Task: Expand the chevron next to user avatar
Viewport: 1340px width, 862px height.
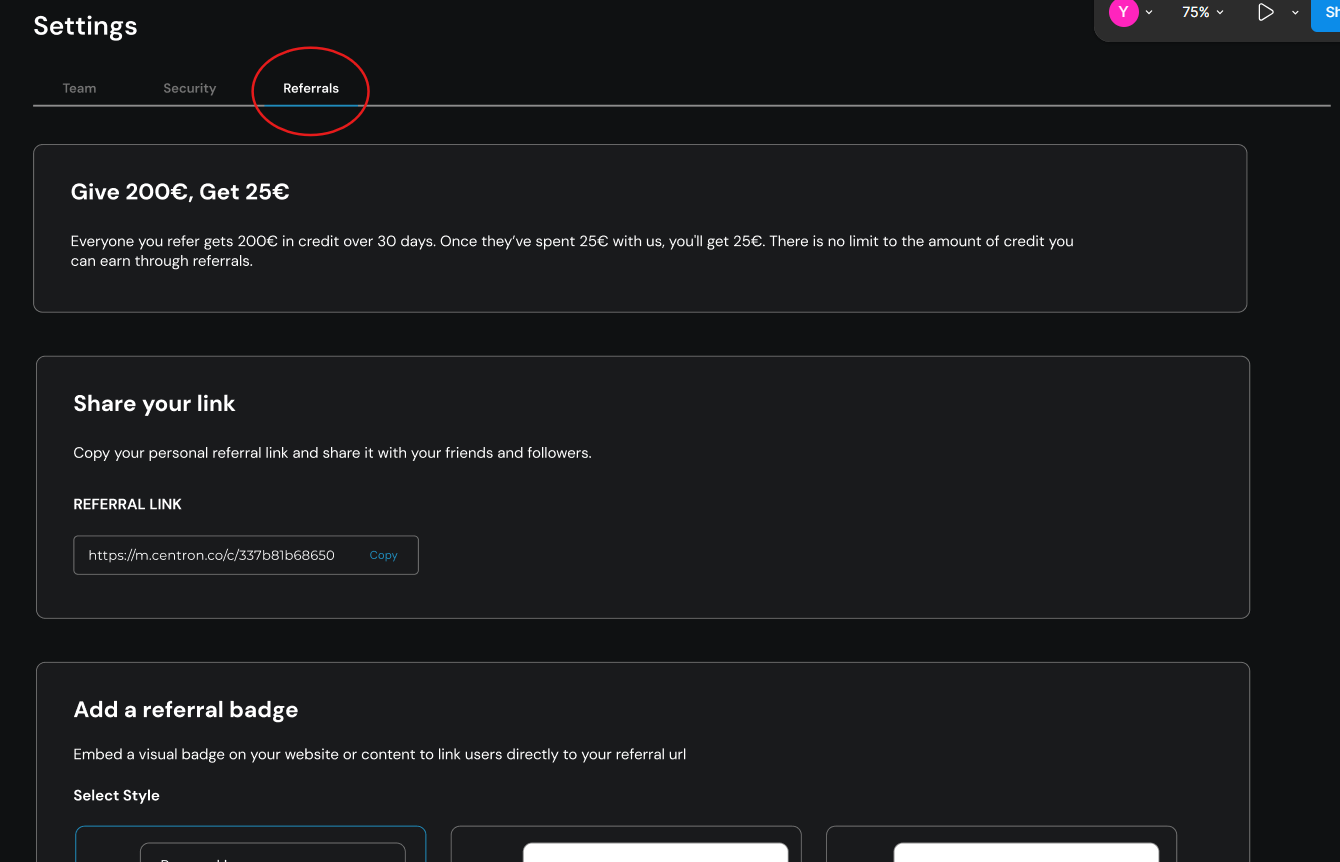Action: [1149, 12]
